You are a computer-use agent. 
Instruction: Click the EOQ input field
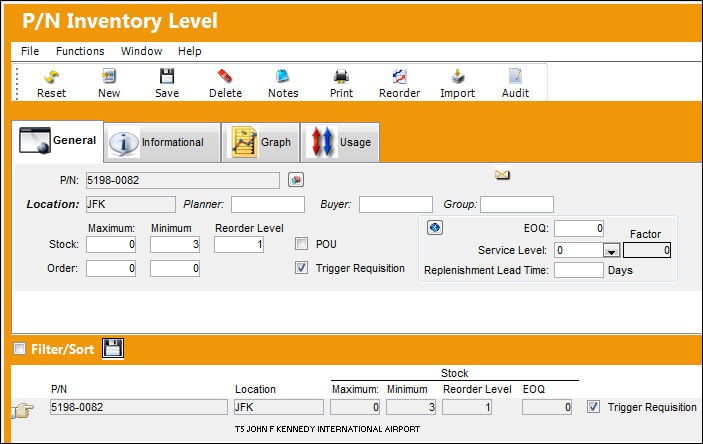tap(579, 228)
